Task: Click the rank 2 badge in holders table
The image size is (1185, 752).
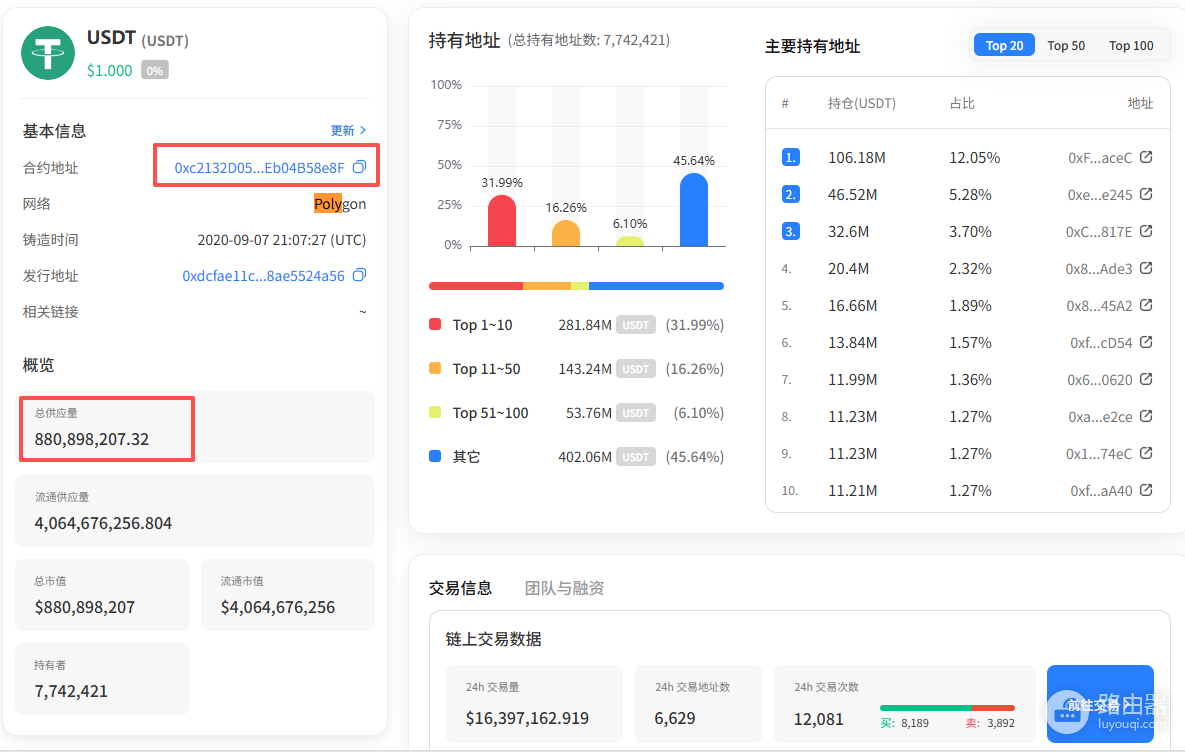Action: tap(791, 194)
